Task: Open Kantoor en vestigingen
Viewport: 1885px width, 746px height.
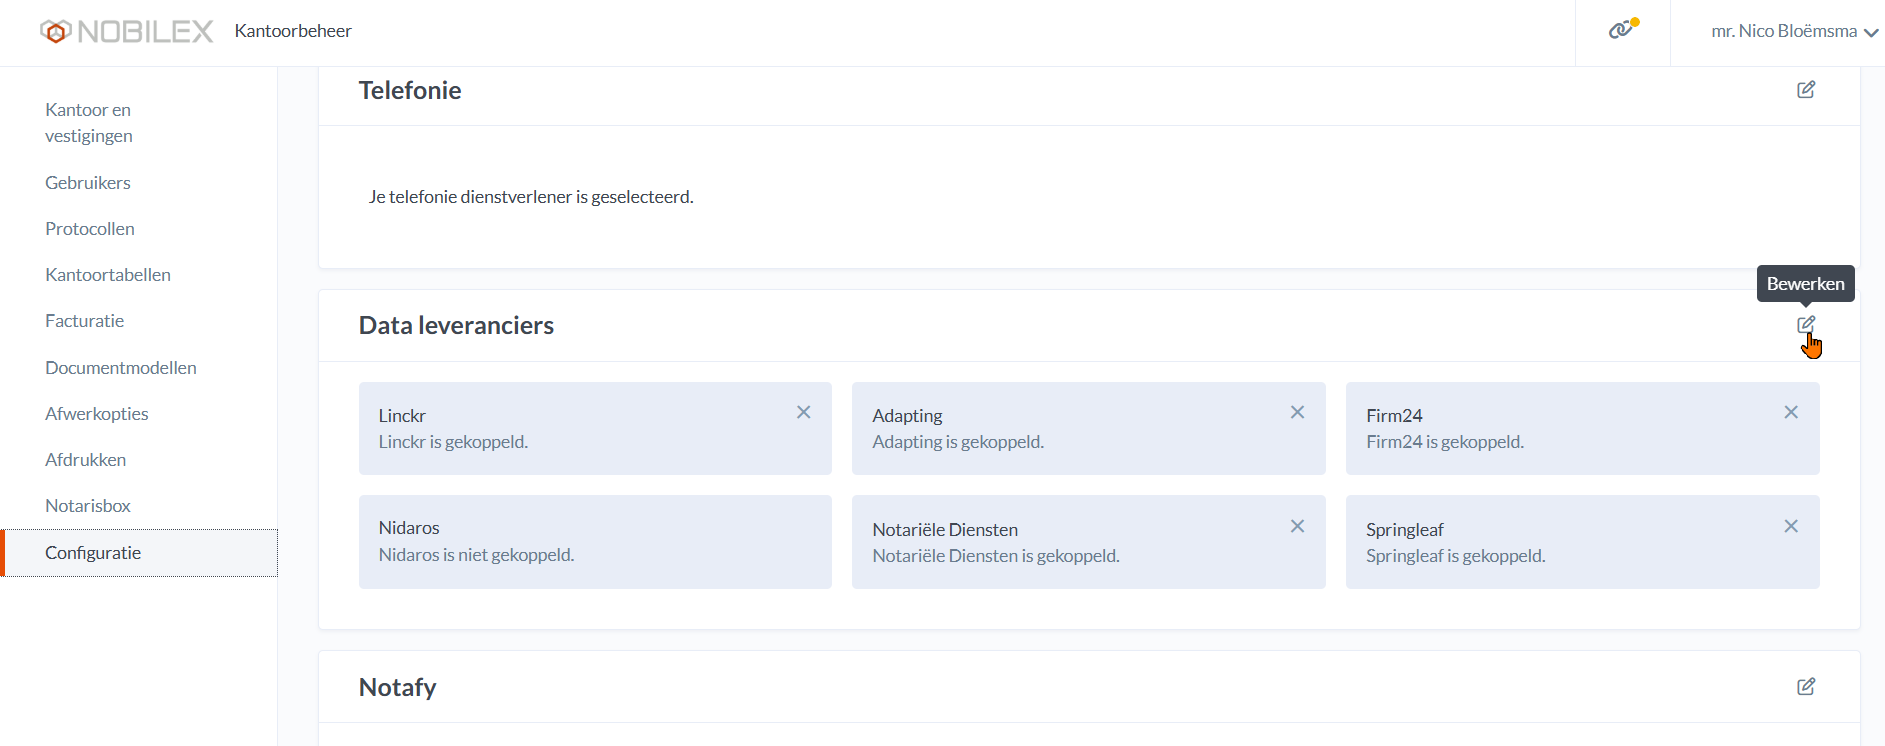Action: 89,123
